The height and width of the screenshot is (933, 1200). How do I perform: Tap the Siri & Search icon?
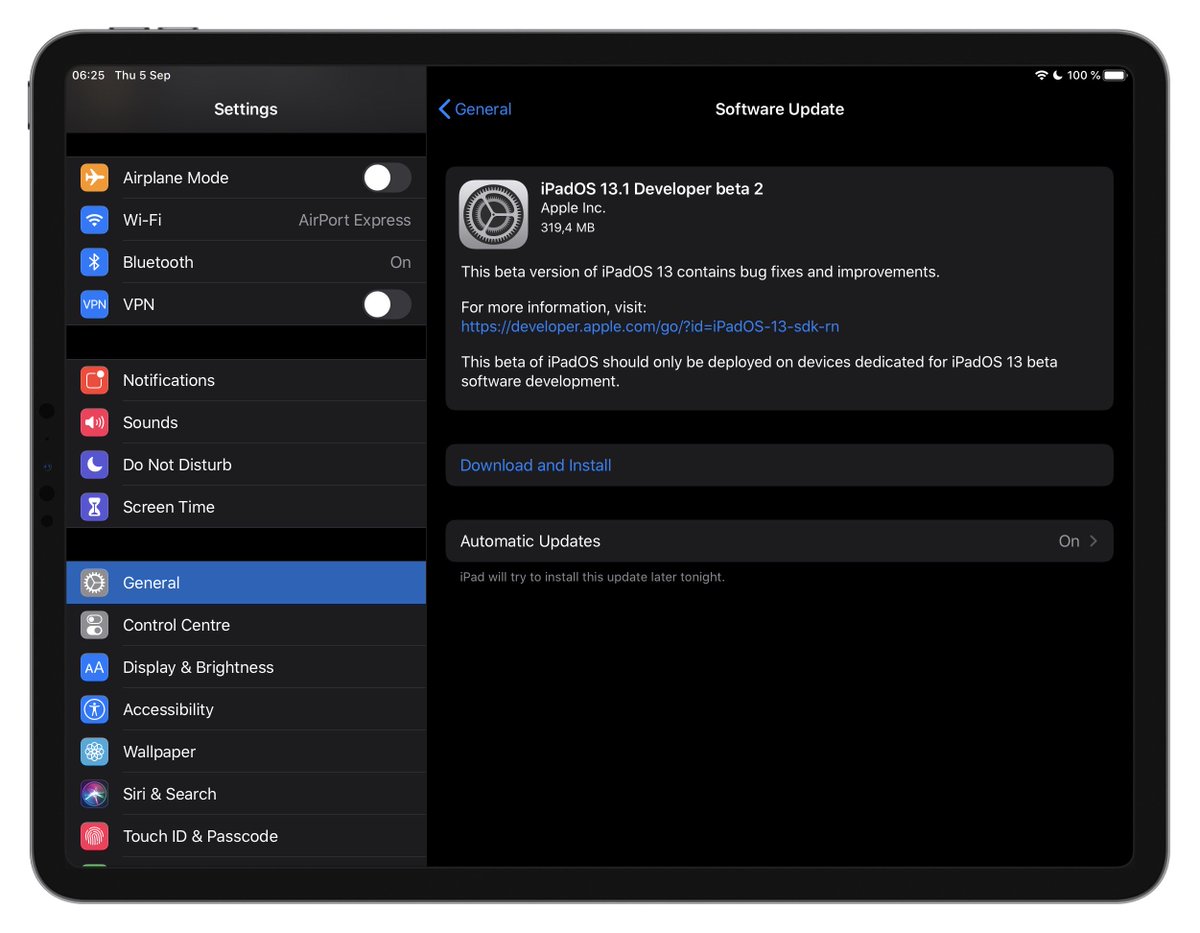(x=93, y=793)
